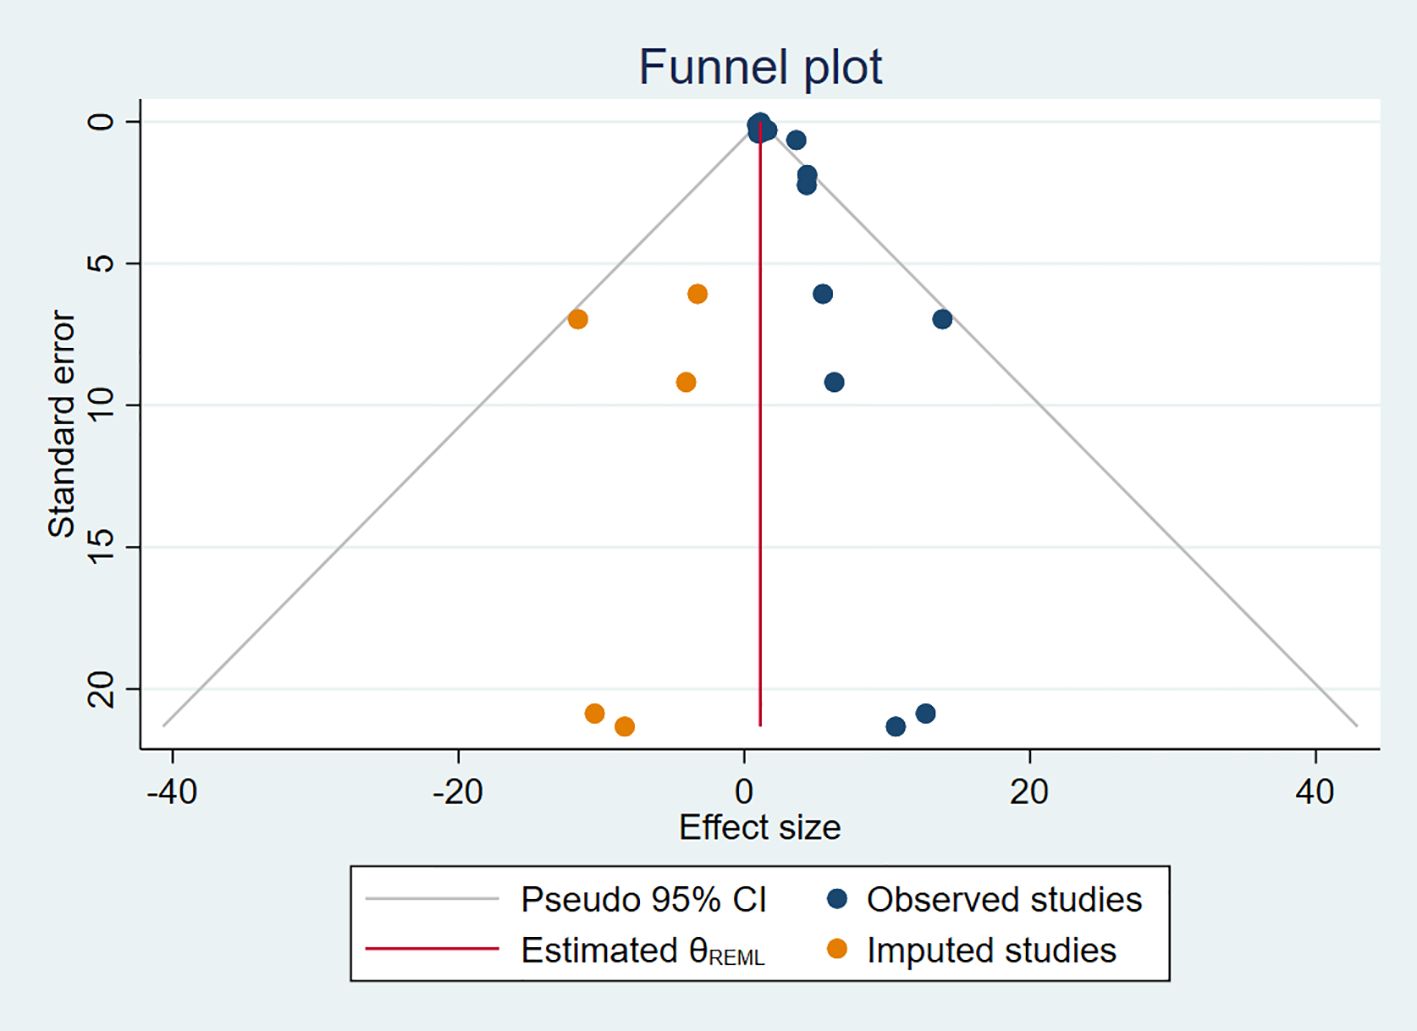Click the "Estimated θREML" legend text

tap(642, 951)
